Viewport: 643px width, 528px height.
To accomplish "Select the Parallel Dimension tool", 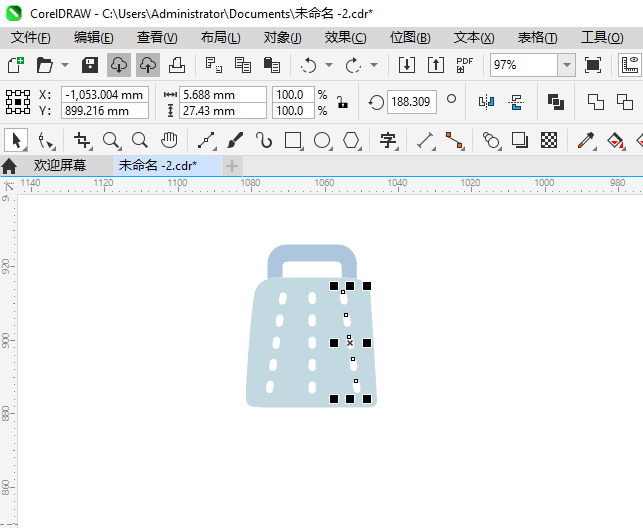I will 426,141.
